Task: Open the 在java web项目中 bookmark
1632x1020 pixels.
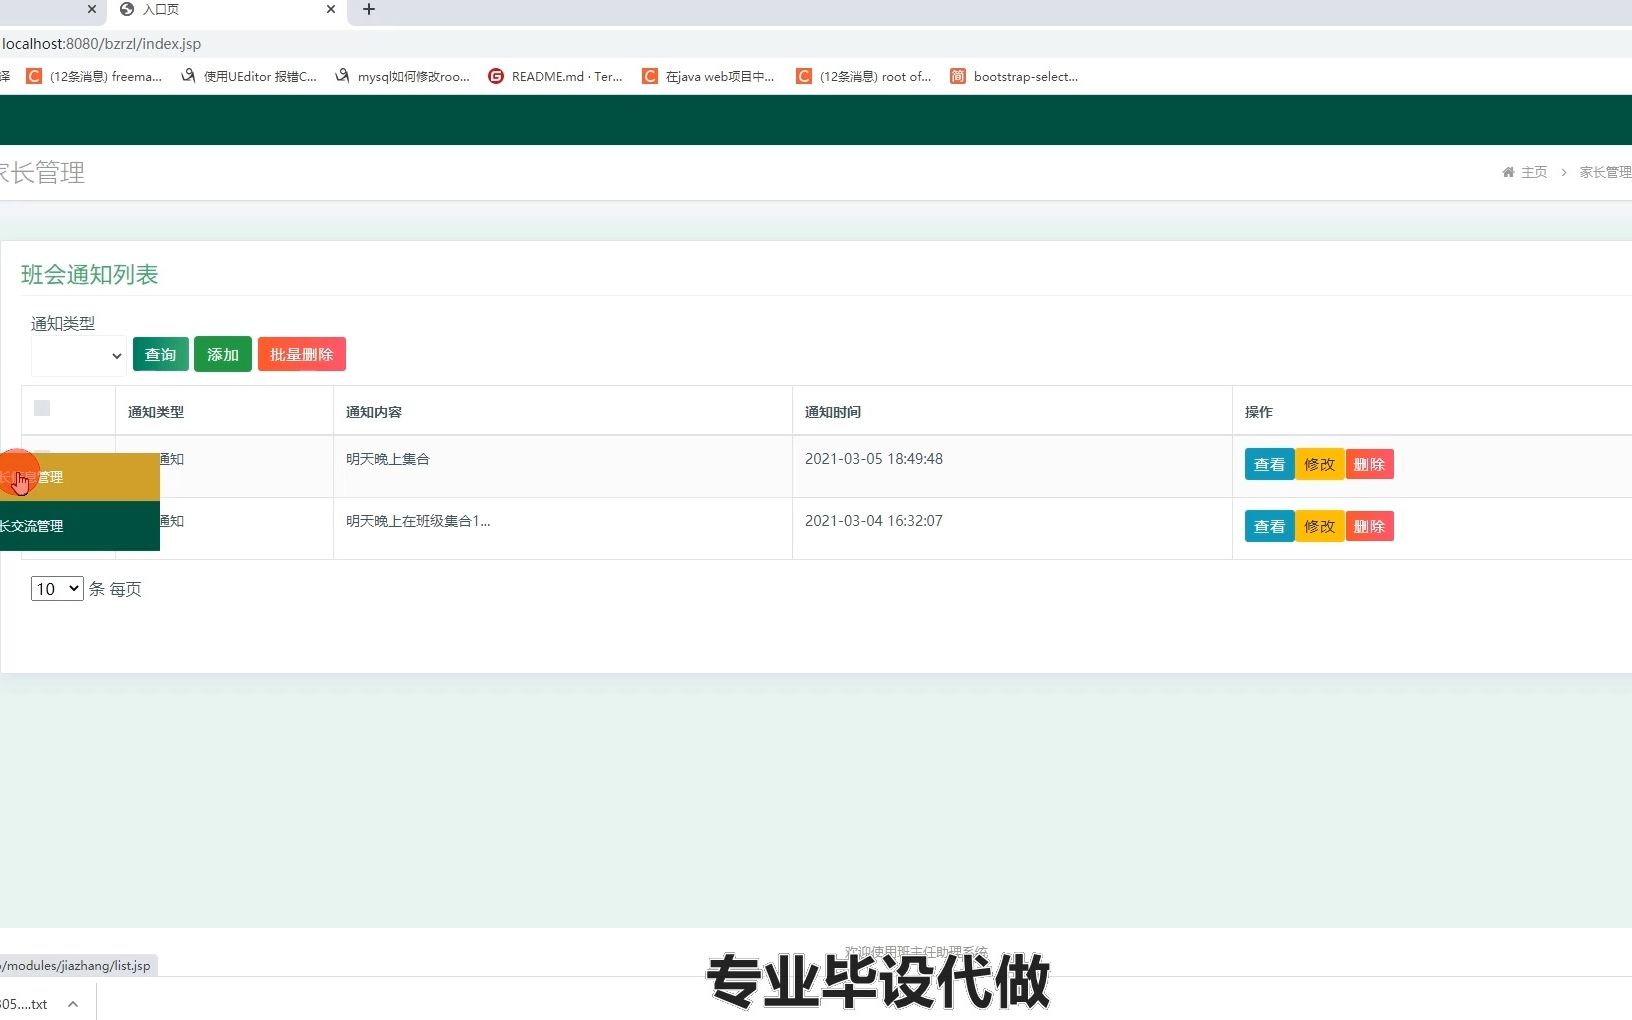Action: pos(708,76)
